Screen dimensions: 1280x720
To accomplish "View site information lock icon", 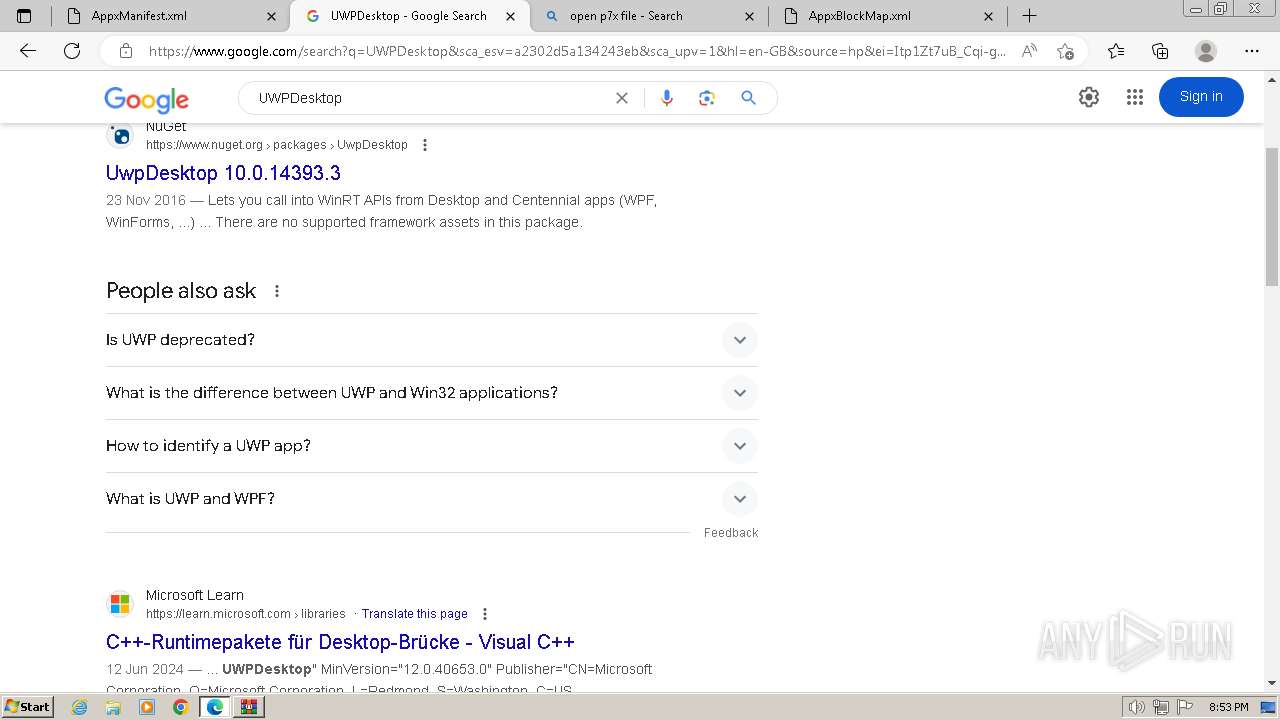I will (x=126, y=51).
